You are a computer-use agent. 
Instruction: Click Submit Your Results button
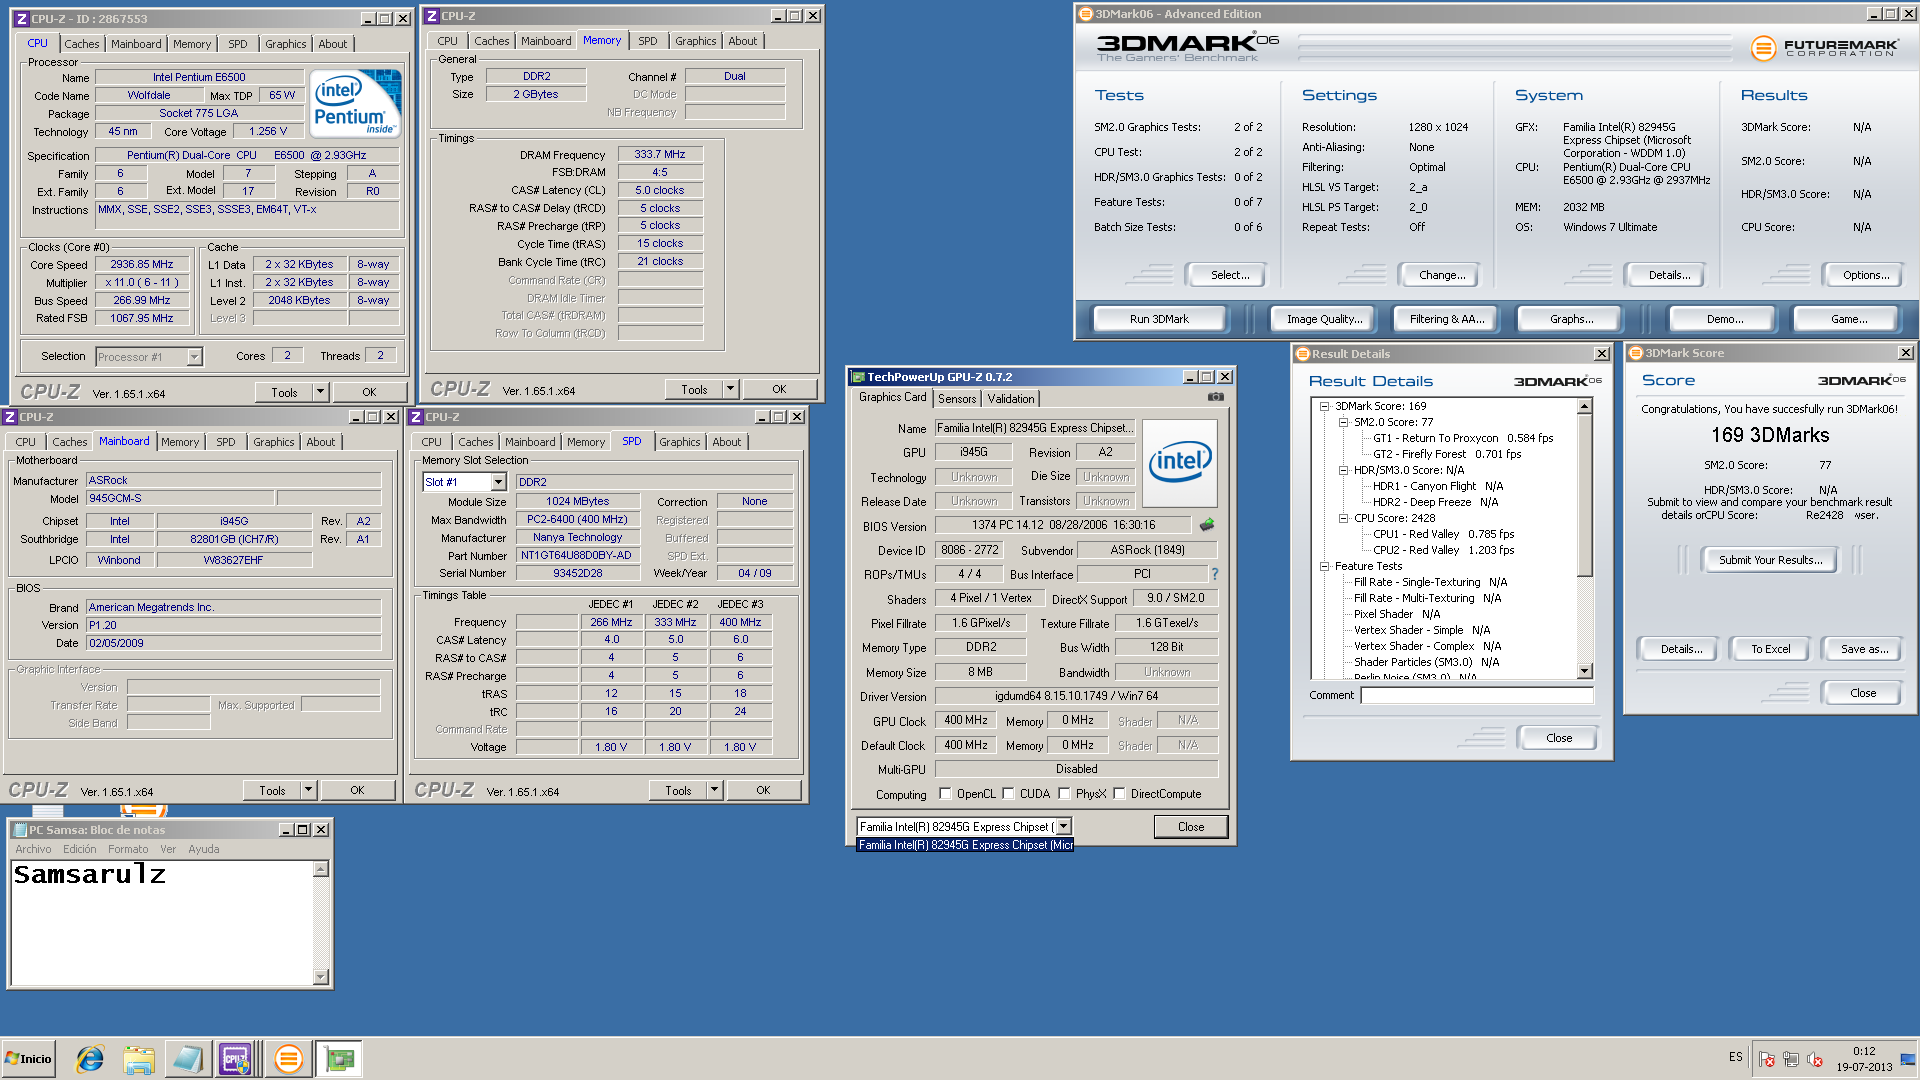[x=1770, y=560]
